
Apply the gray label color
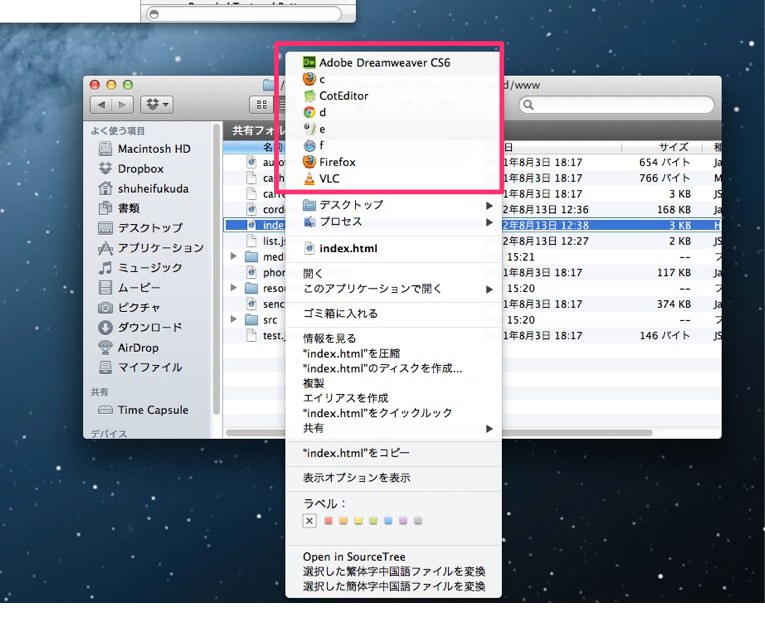(418, 521)
